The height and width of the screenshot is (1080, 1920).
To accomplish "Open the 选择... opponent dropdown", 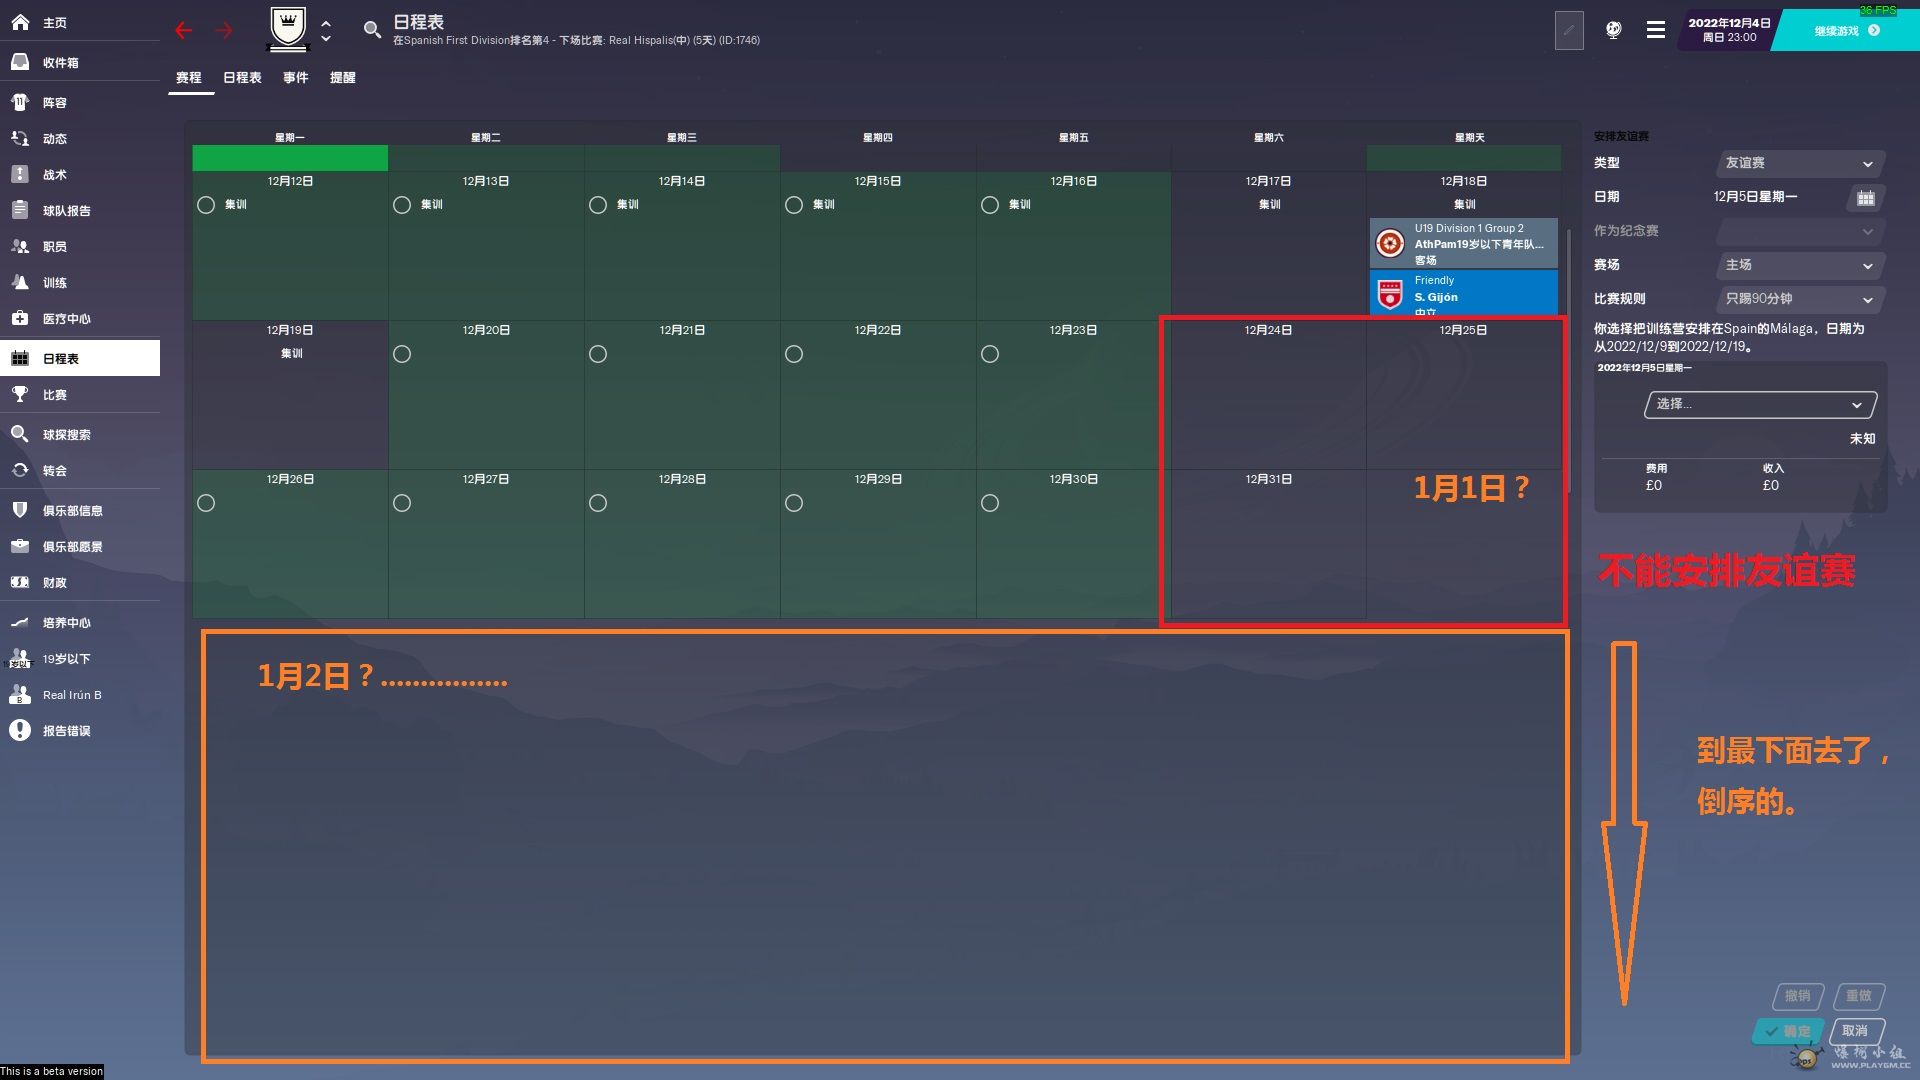I will tap(1760, 404).
